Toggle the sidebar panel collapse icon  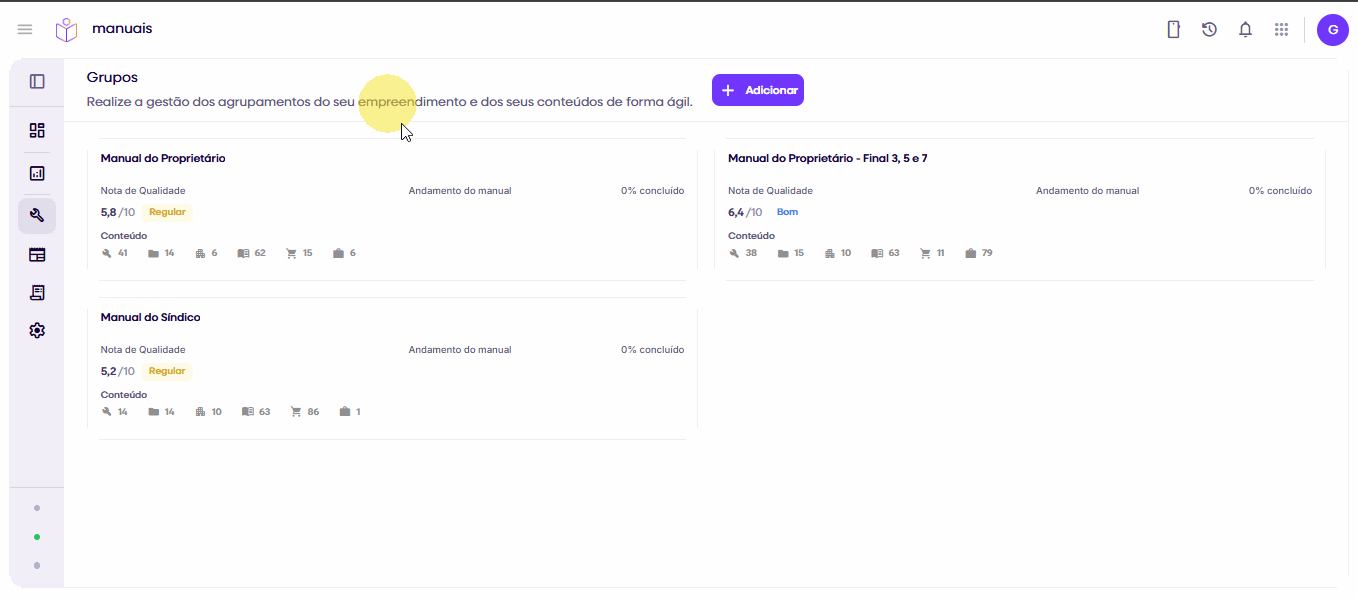37,82
